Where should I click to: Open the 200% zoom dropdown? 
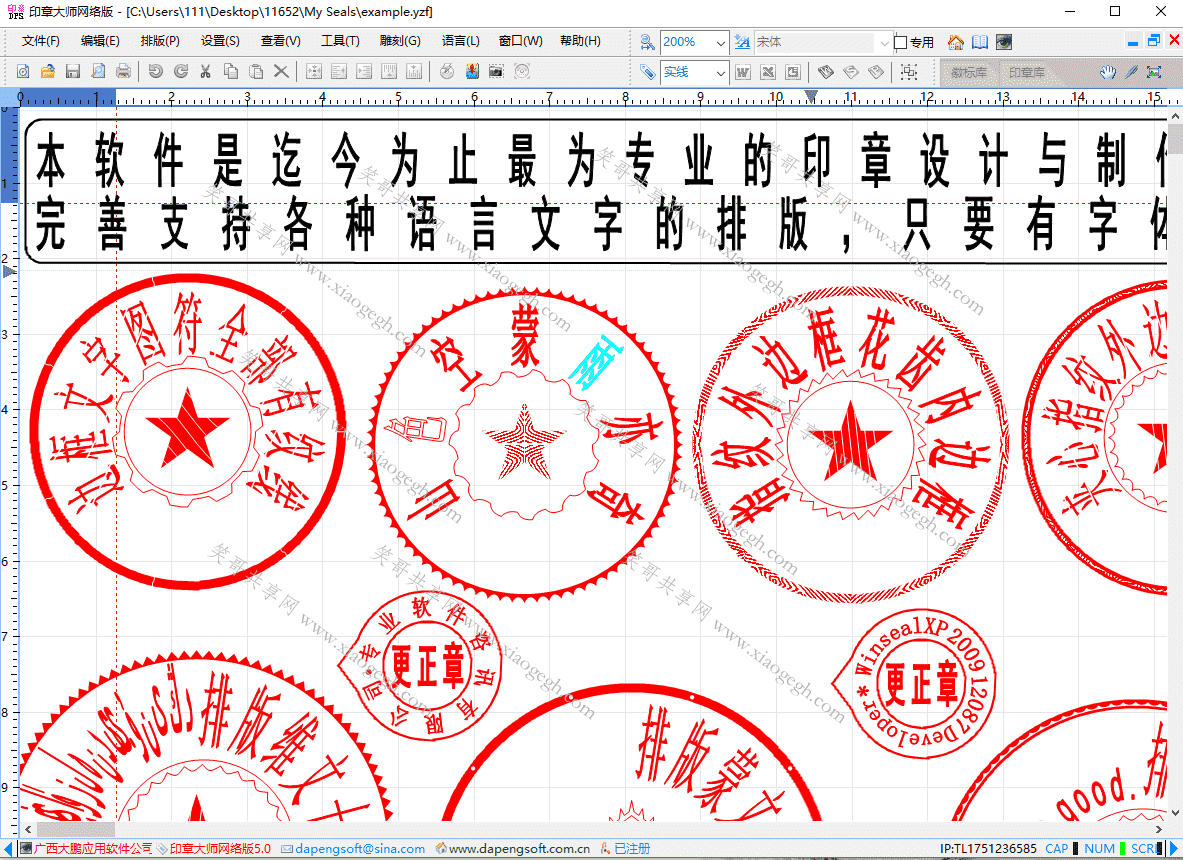721,42
